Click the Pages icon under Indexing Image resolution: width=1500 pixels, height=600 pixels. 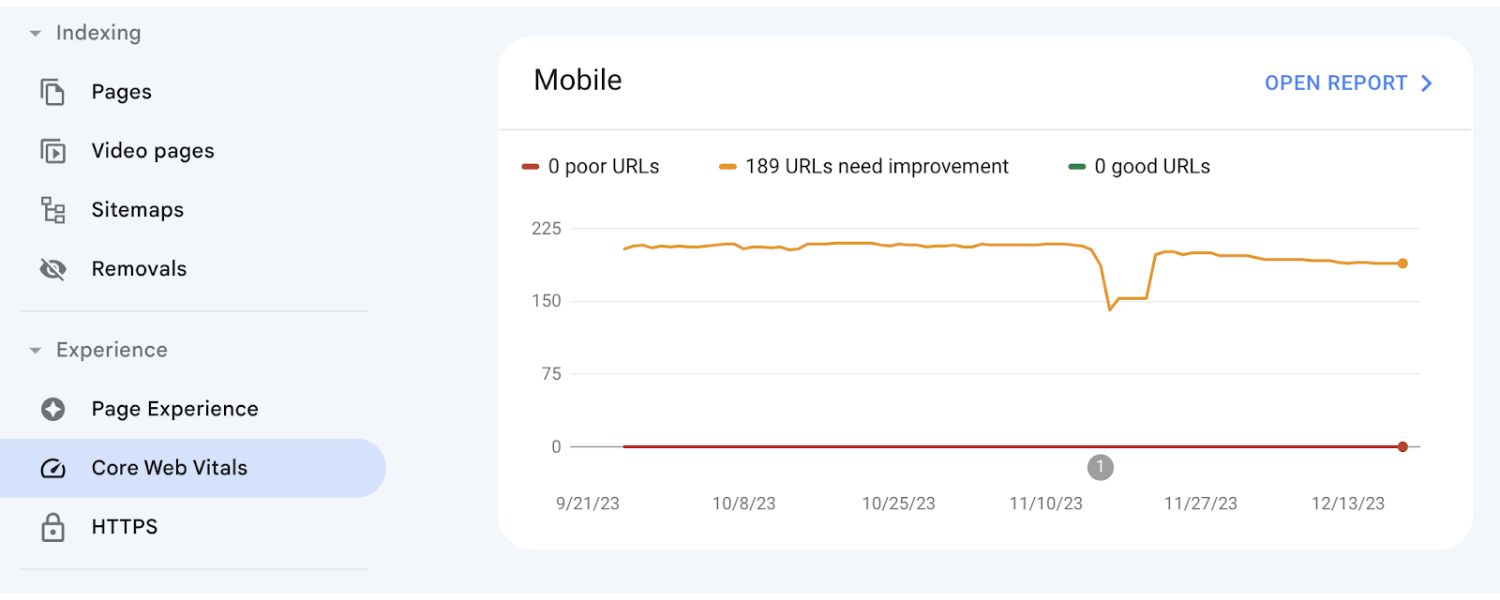[54, 91]
